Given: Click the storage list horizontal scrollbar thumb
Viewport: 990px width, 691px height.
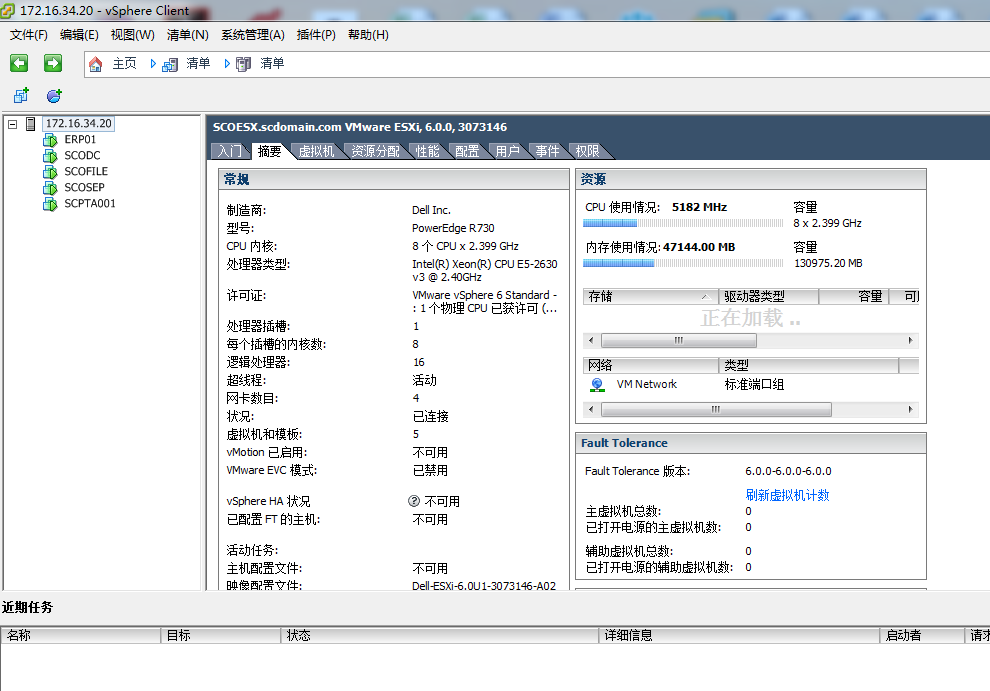Looking at the screenshot, I should click(679, 340).
